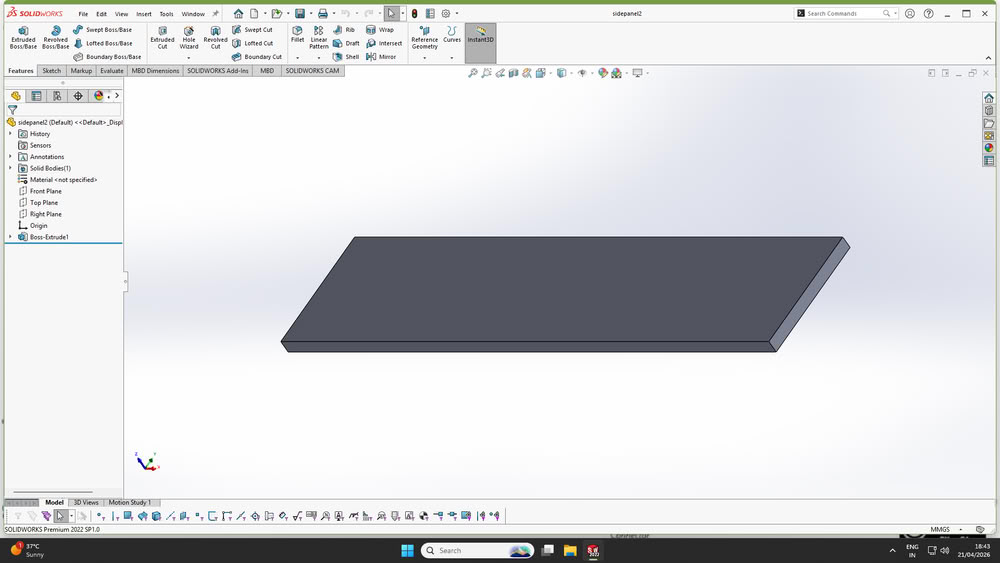Click the Intersect feature
Image resolution: width=1000 pixels, height=563 pixels.
384,43
